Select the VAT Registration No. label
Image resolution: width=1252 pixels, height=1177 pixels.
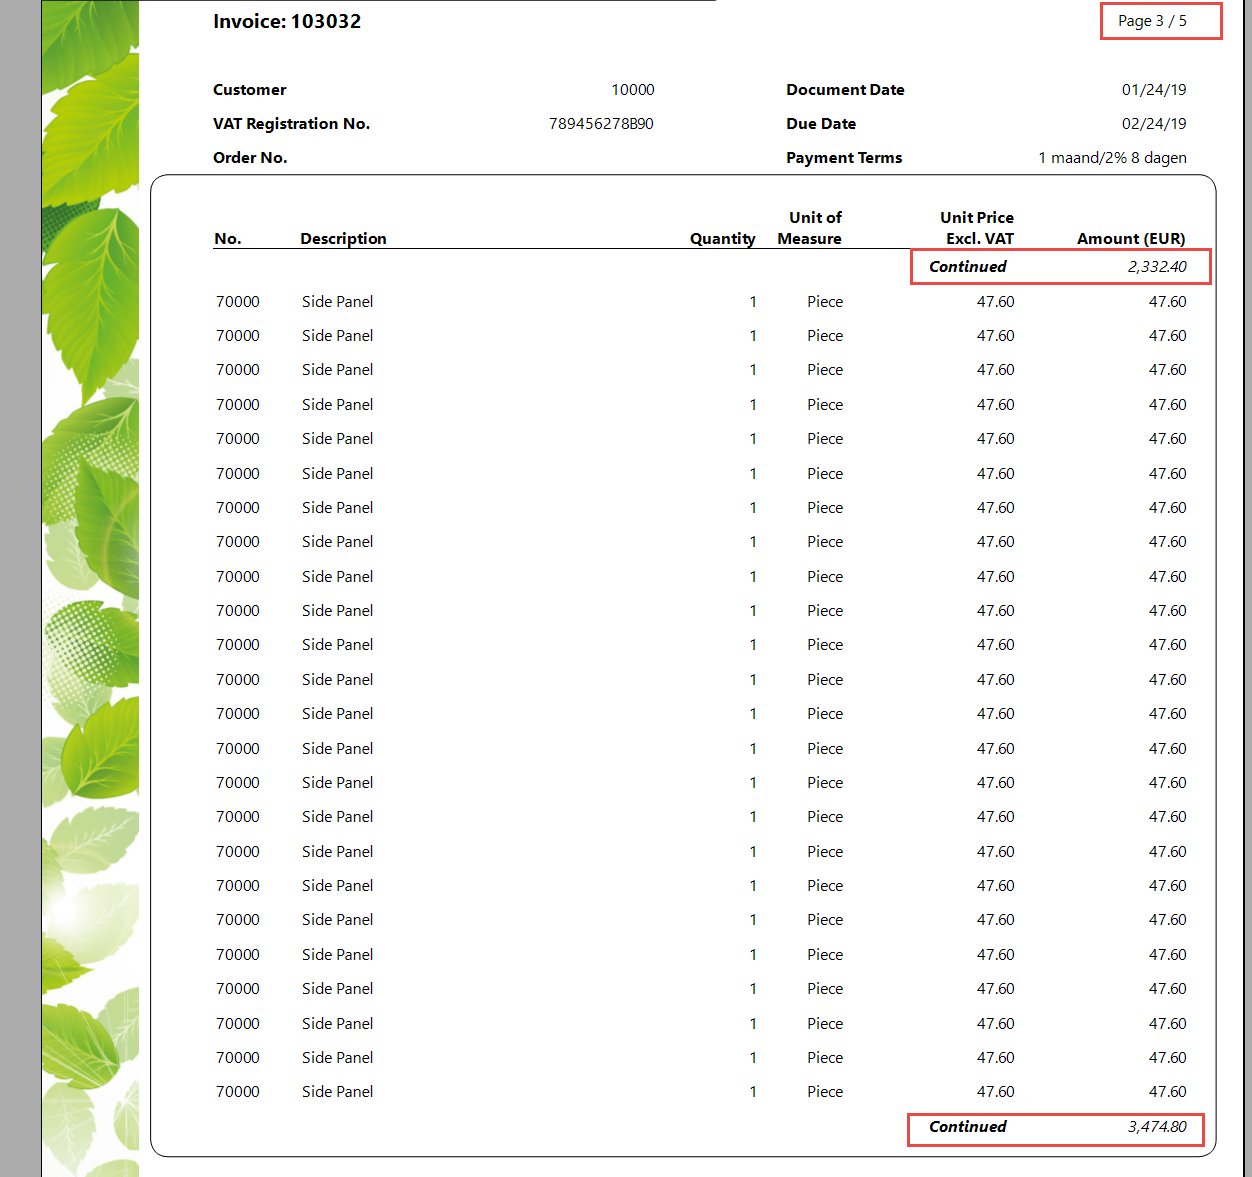(x=291, y=124)
